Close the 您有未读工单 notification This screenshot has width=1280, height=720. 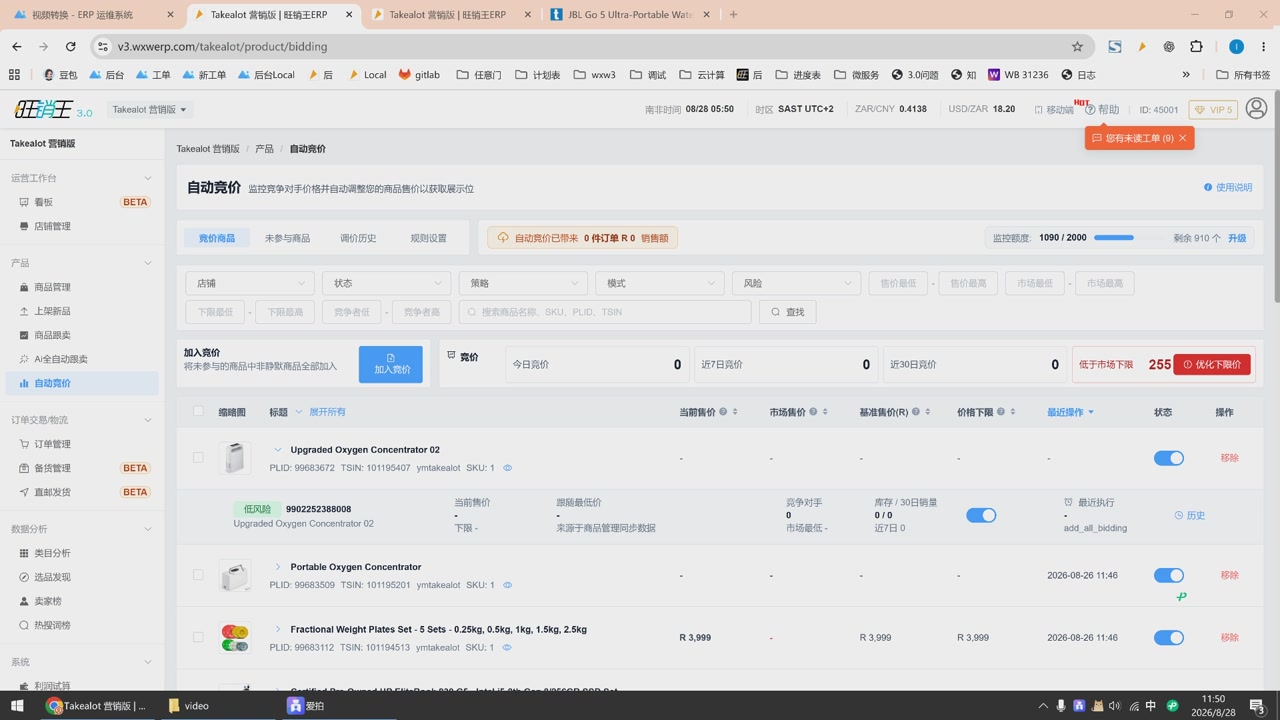coord(1182,138)
